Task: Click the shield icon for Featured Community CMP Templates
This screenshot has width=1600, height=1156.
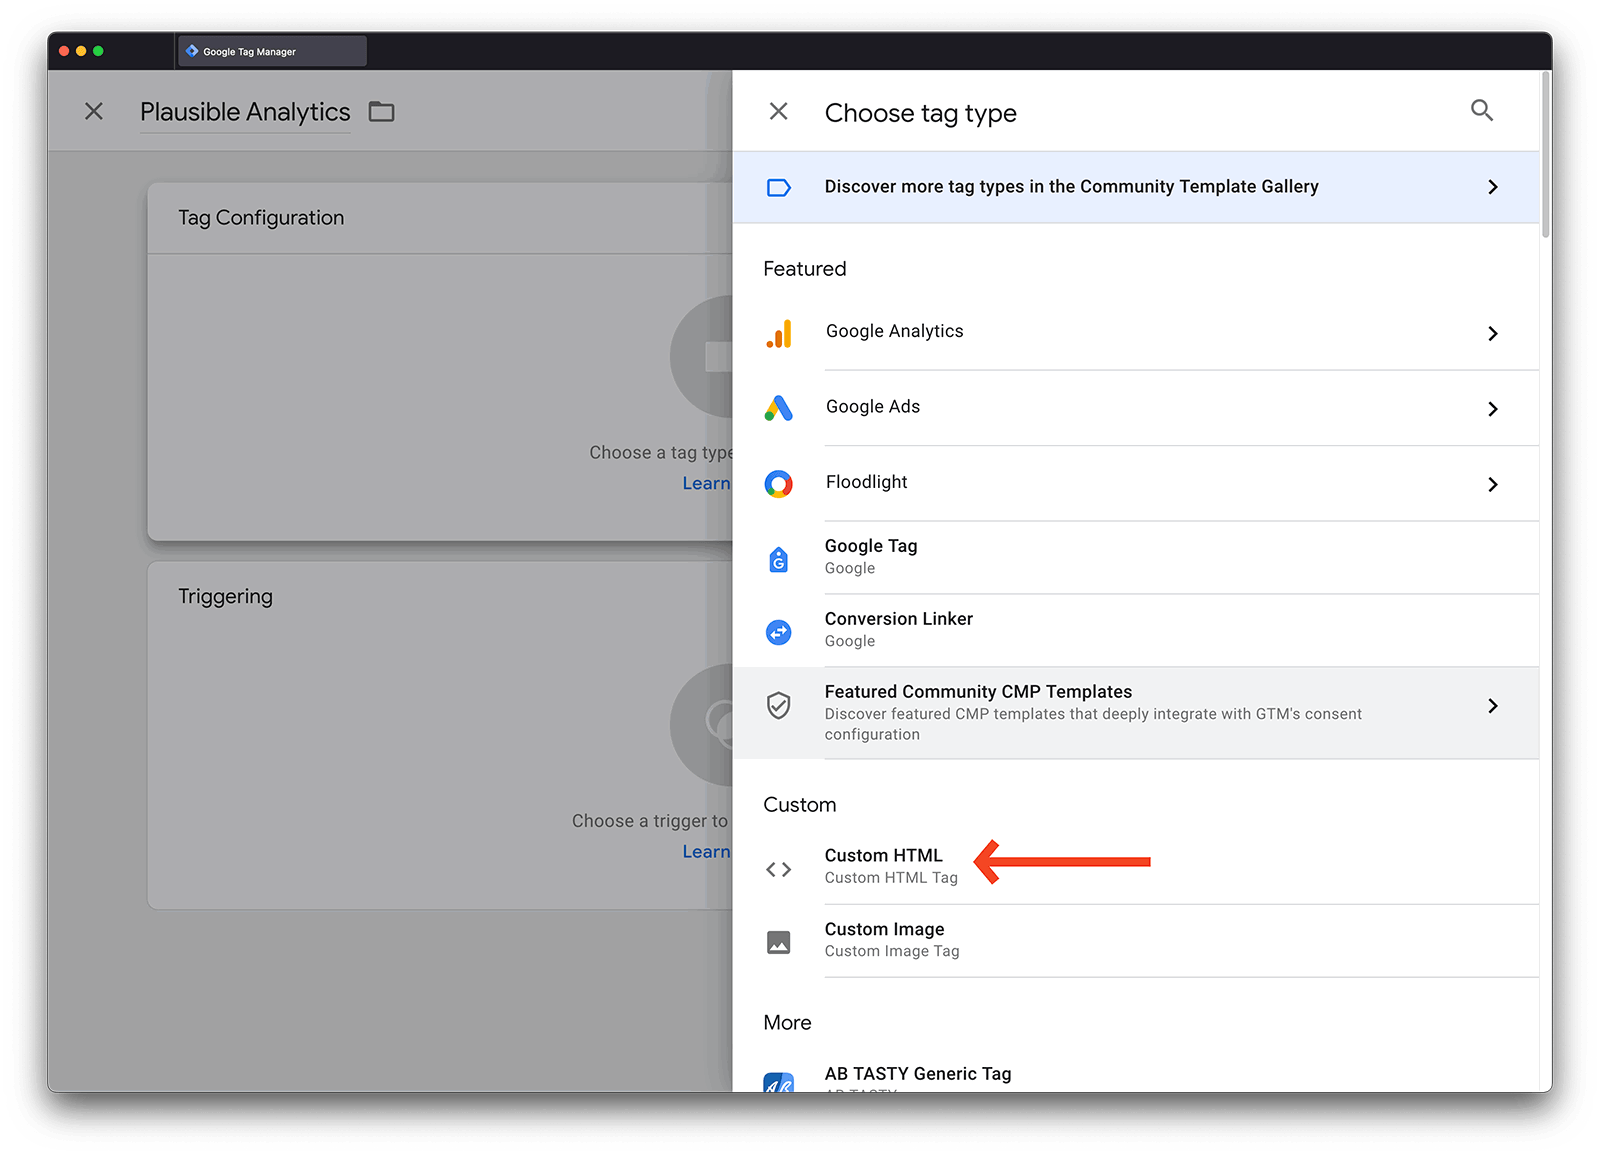Action: tap(779, 706)
